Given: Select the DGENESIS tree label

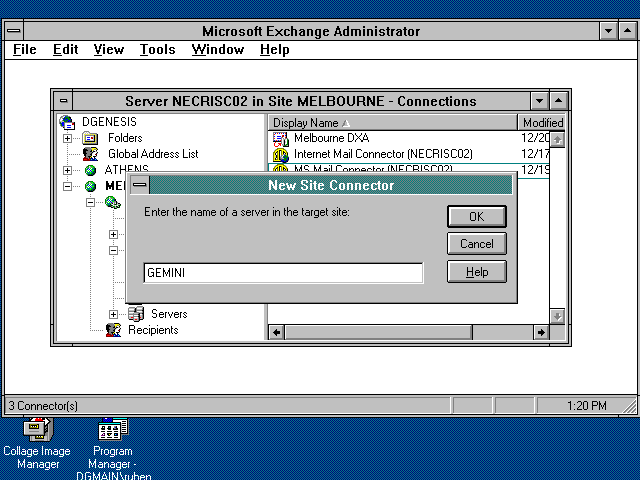Looking at the screenshot, I should click(109, 122).
